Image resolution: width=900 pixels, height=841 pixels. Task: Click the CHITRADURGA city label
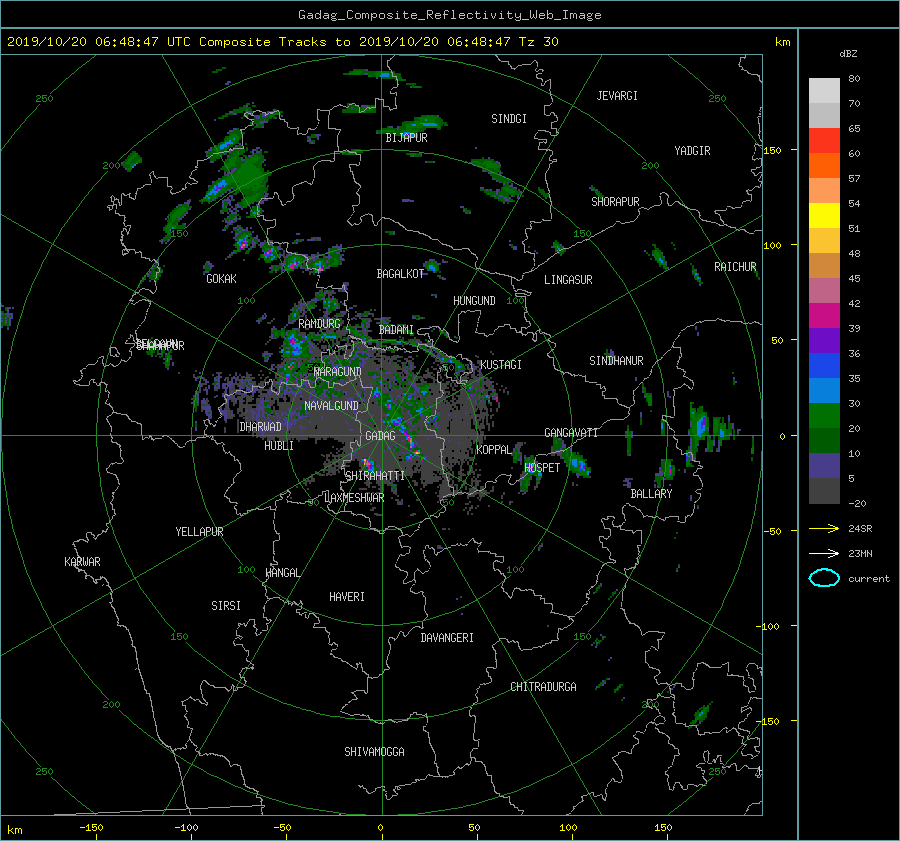543,687
